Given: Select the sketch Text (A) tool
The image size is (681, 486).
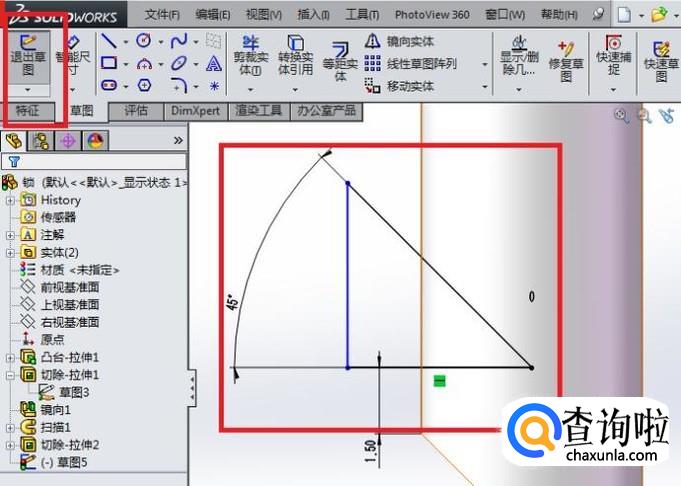Looking at the screenshot, I should point(214,63).
